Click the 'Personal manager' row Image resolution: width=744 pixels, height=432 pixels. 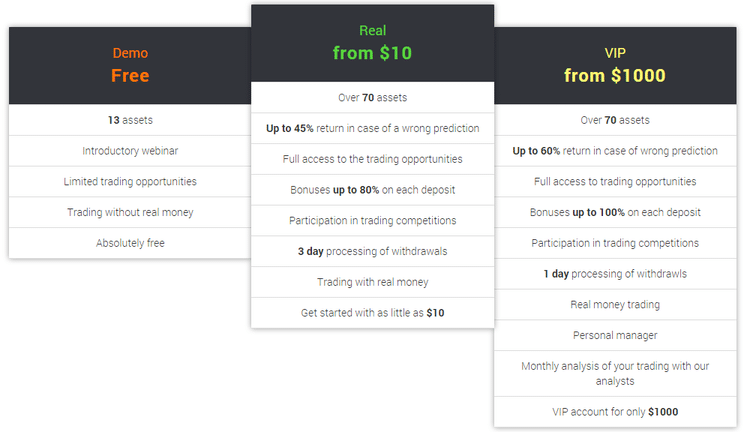point(615,335)
